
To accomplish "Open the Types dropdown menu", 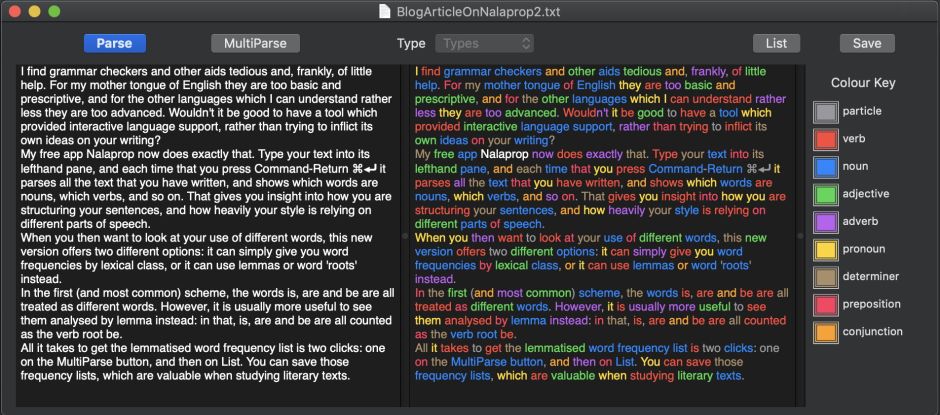I will coord(485,43).
